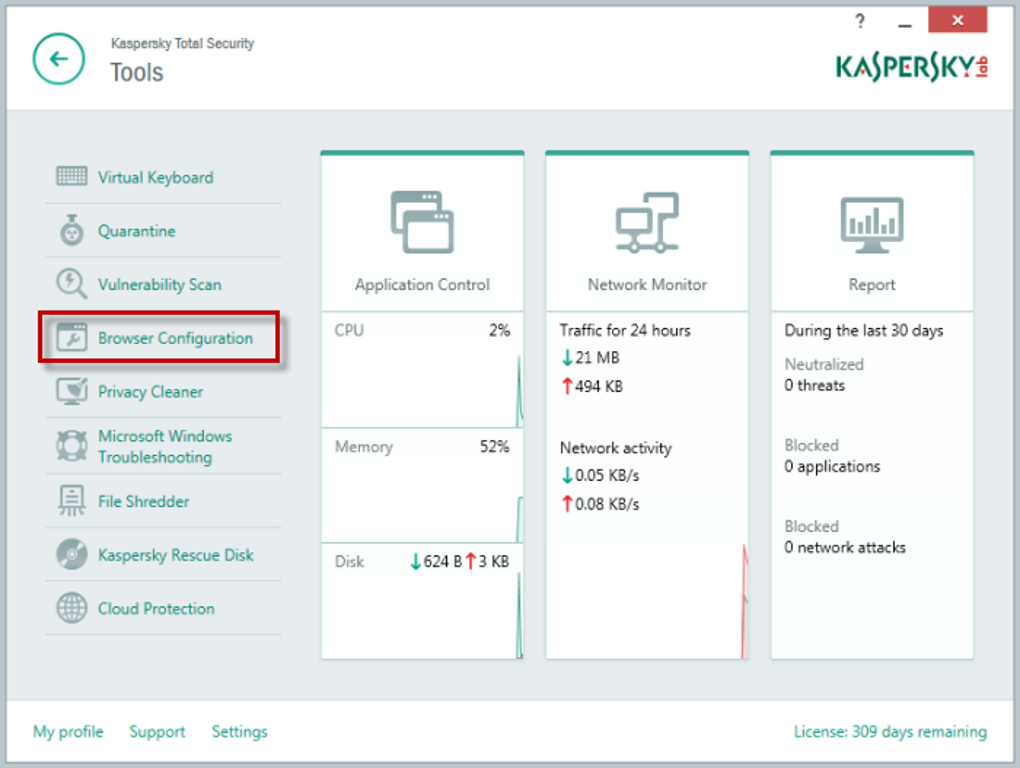Image resolution: width=1020 pixels, height=768 pixels.
Task: Open help with the question mark icon
Action: [x=860, y=21]
